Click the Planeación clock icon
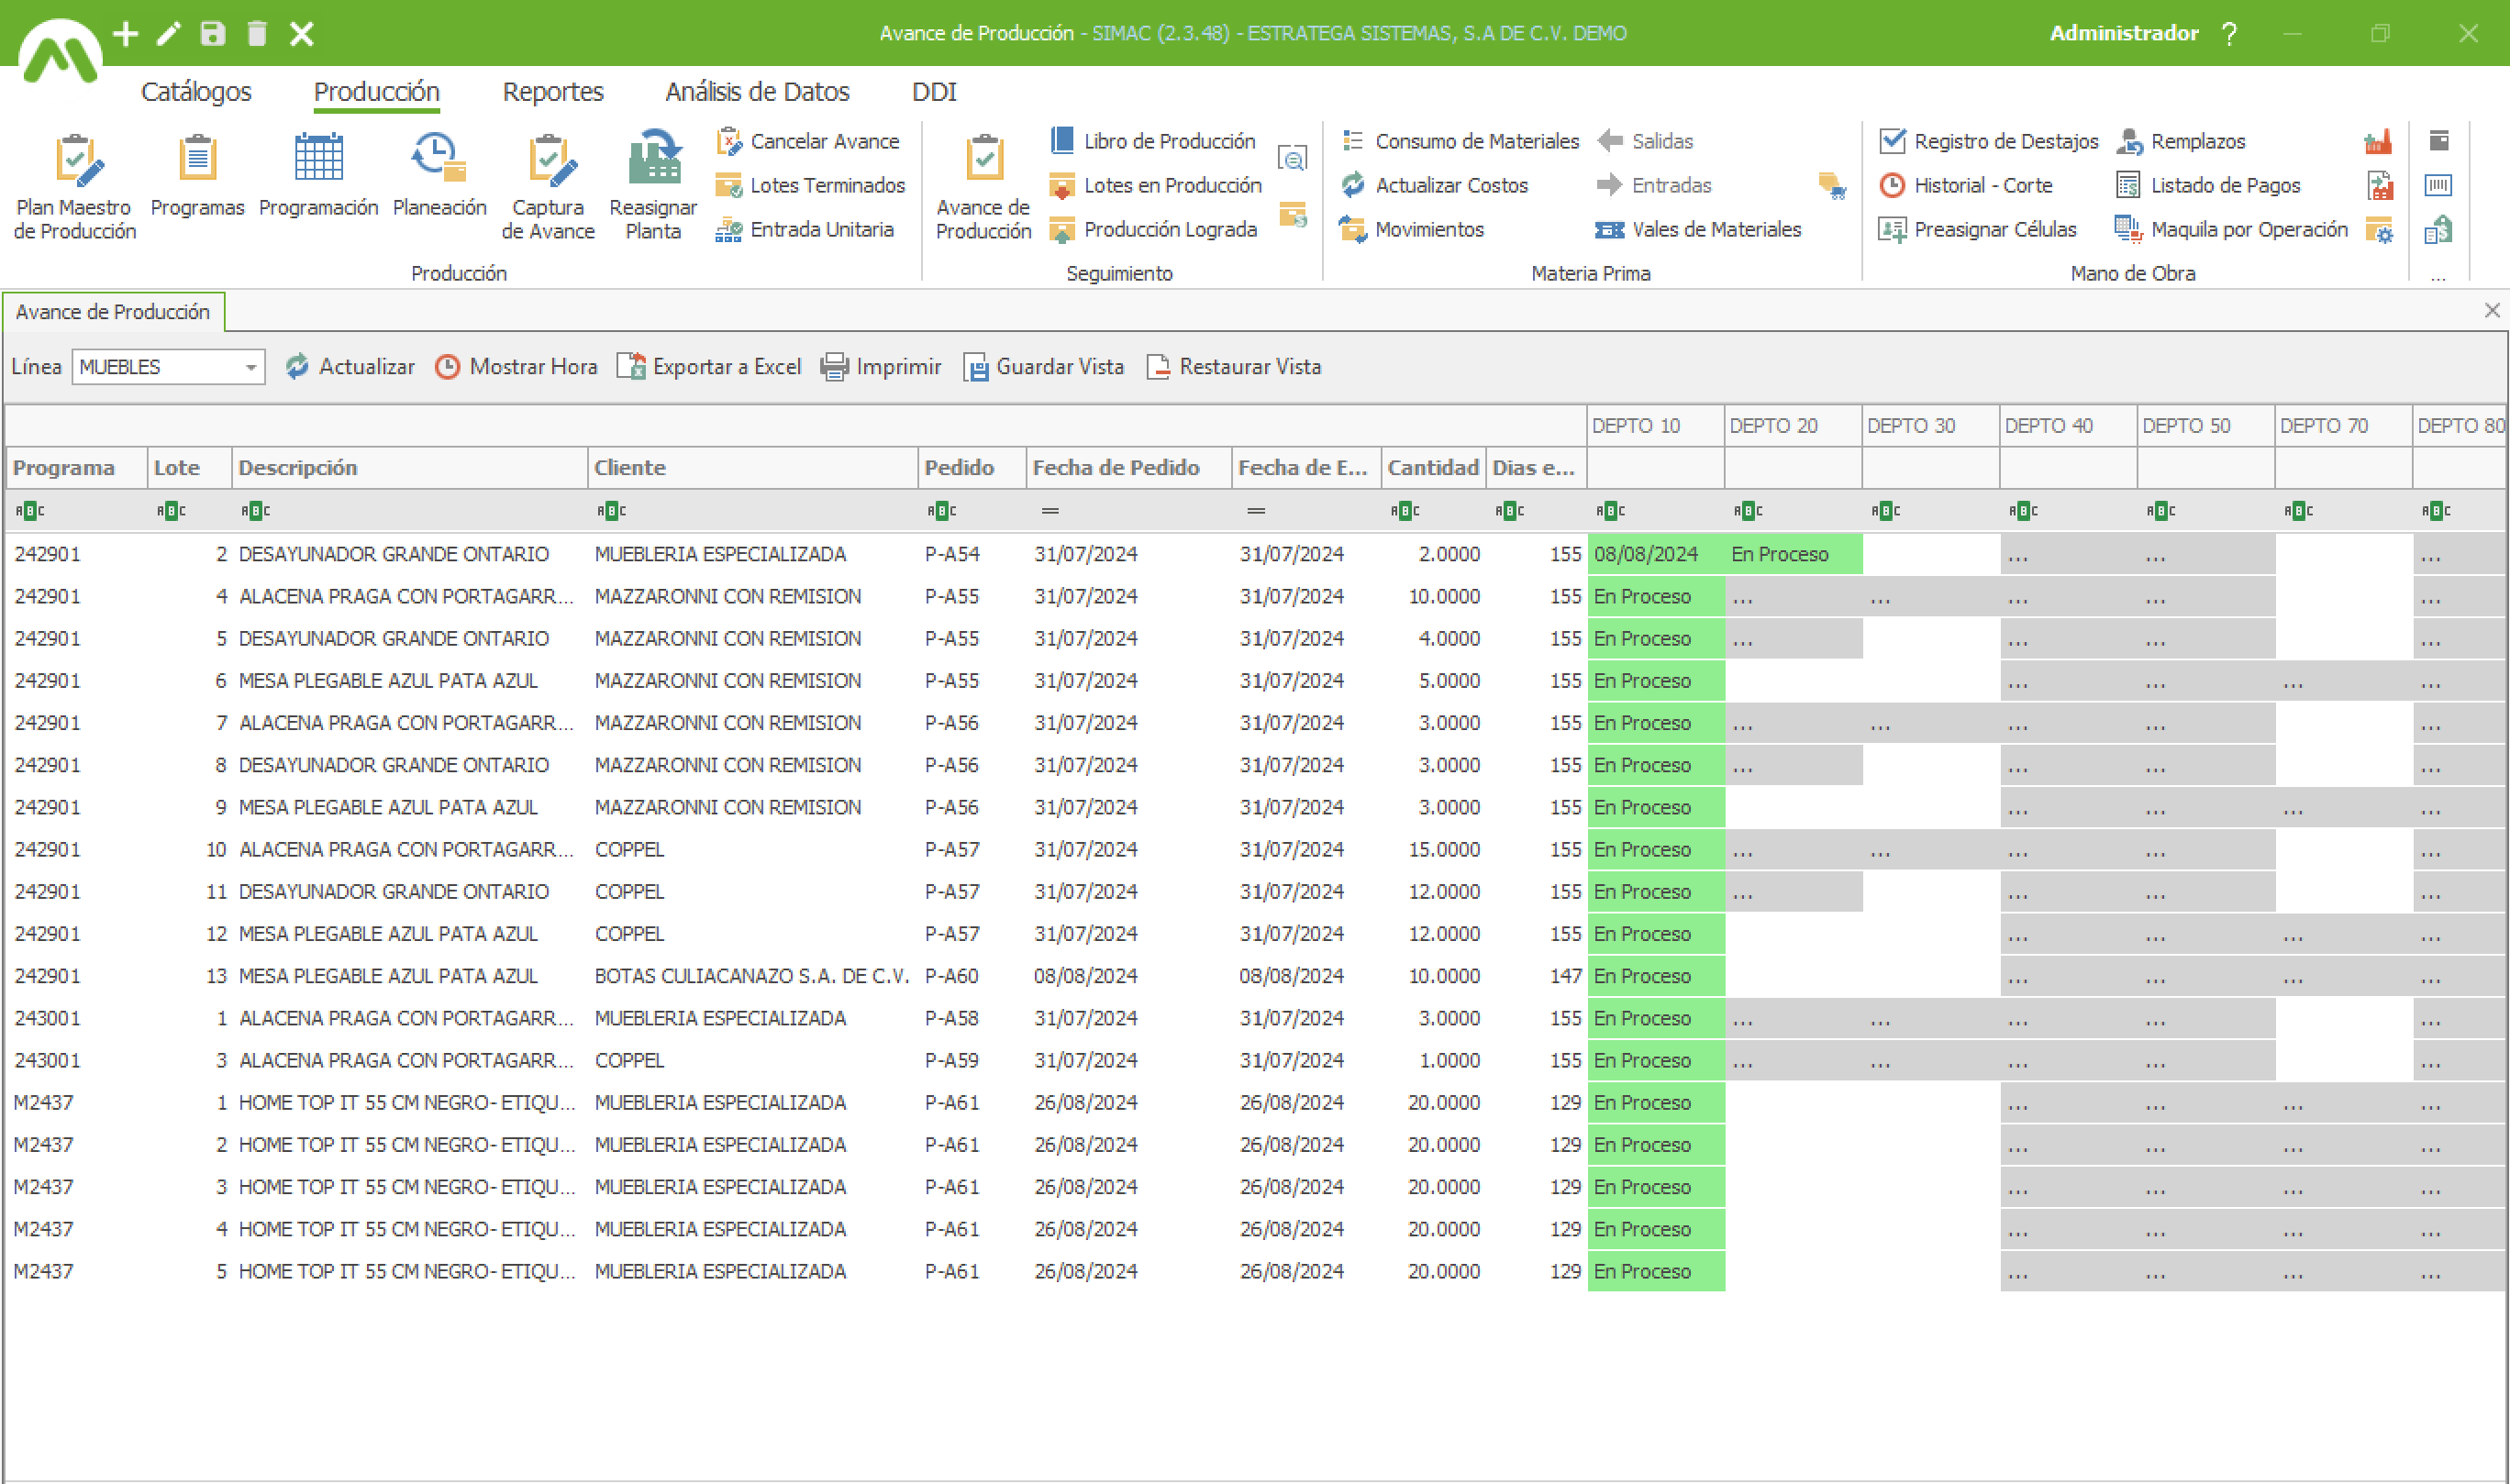The image size is (2510, 1484). coord(438,159)
